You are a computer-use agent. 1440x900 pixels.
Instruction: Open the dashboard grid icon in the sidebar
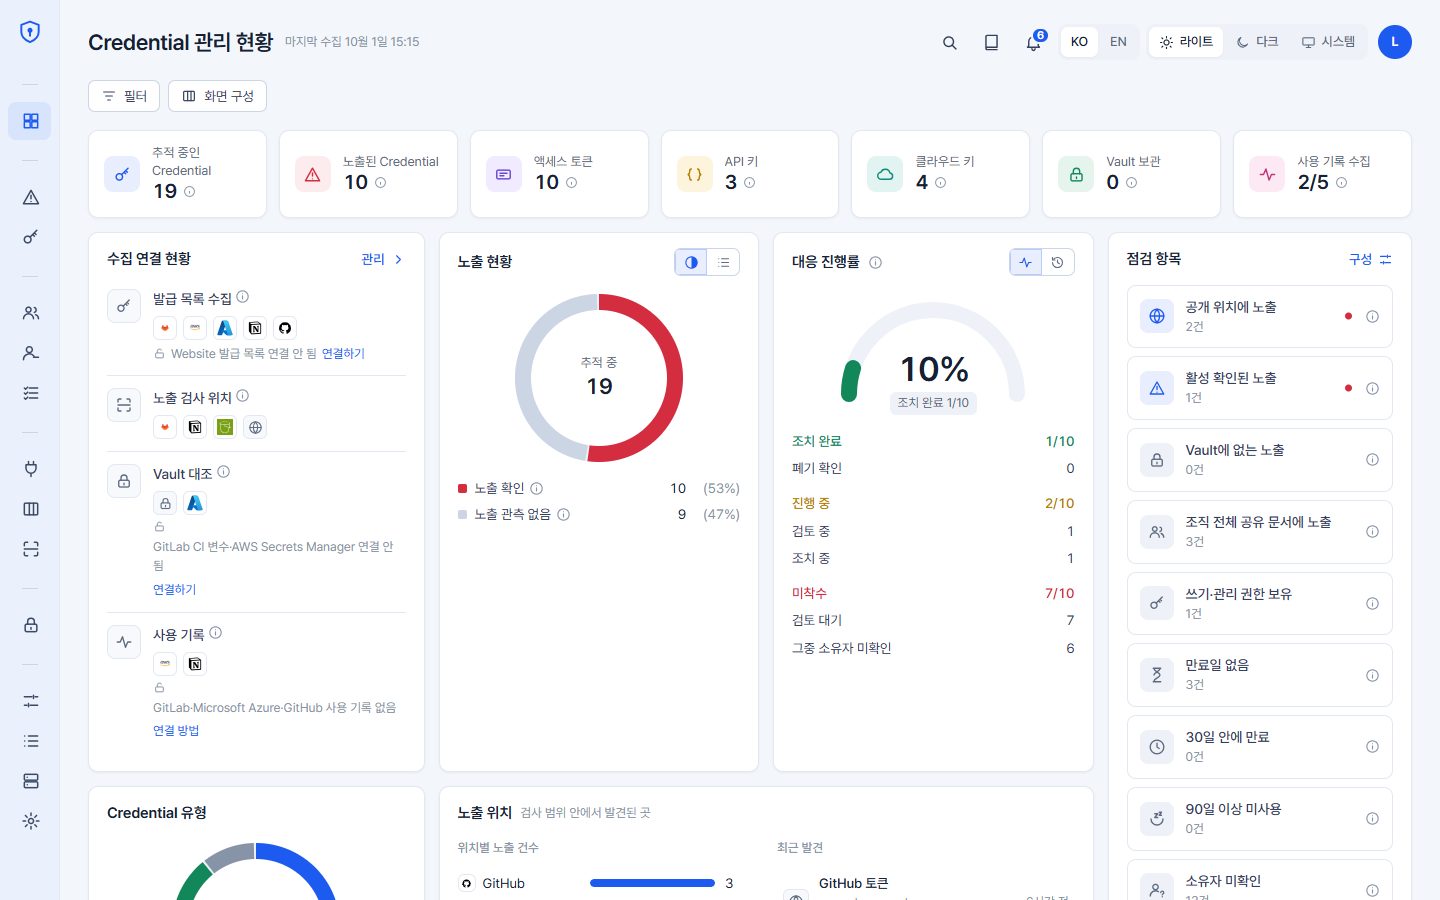[x=30, y=121]
